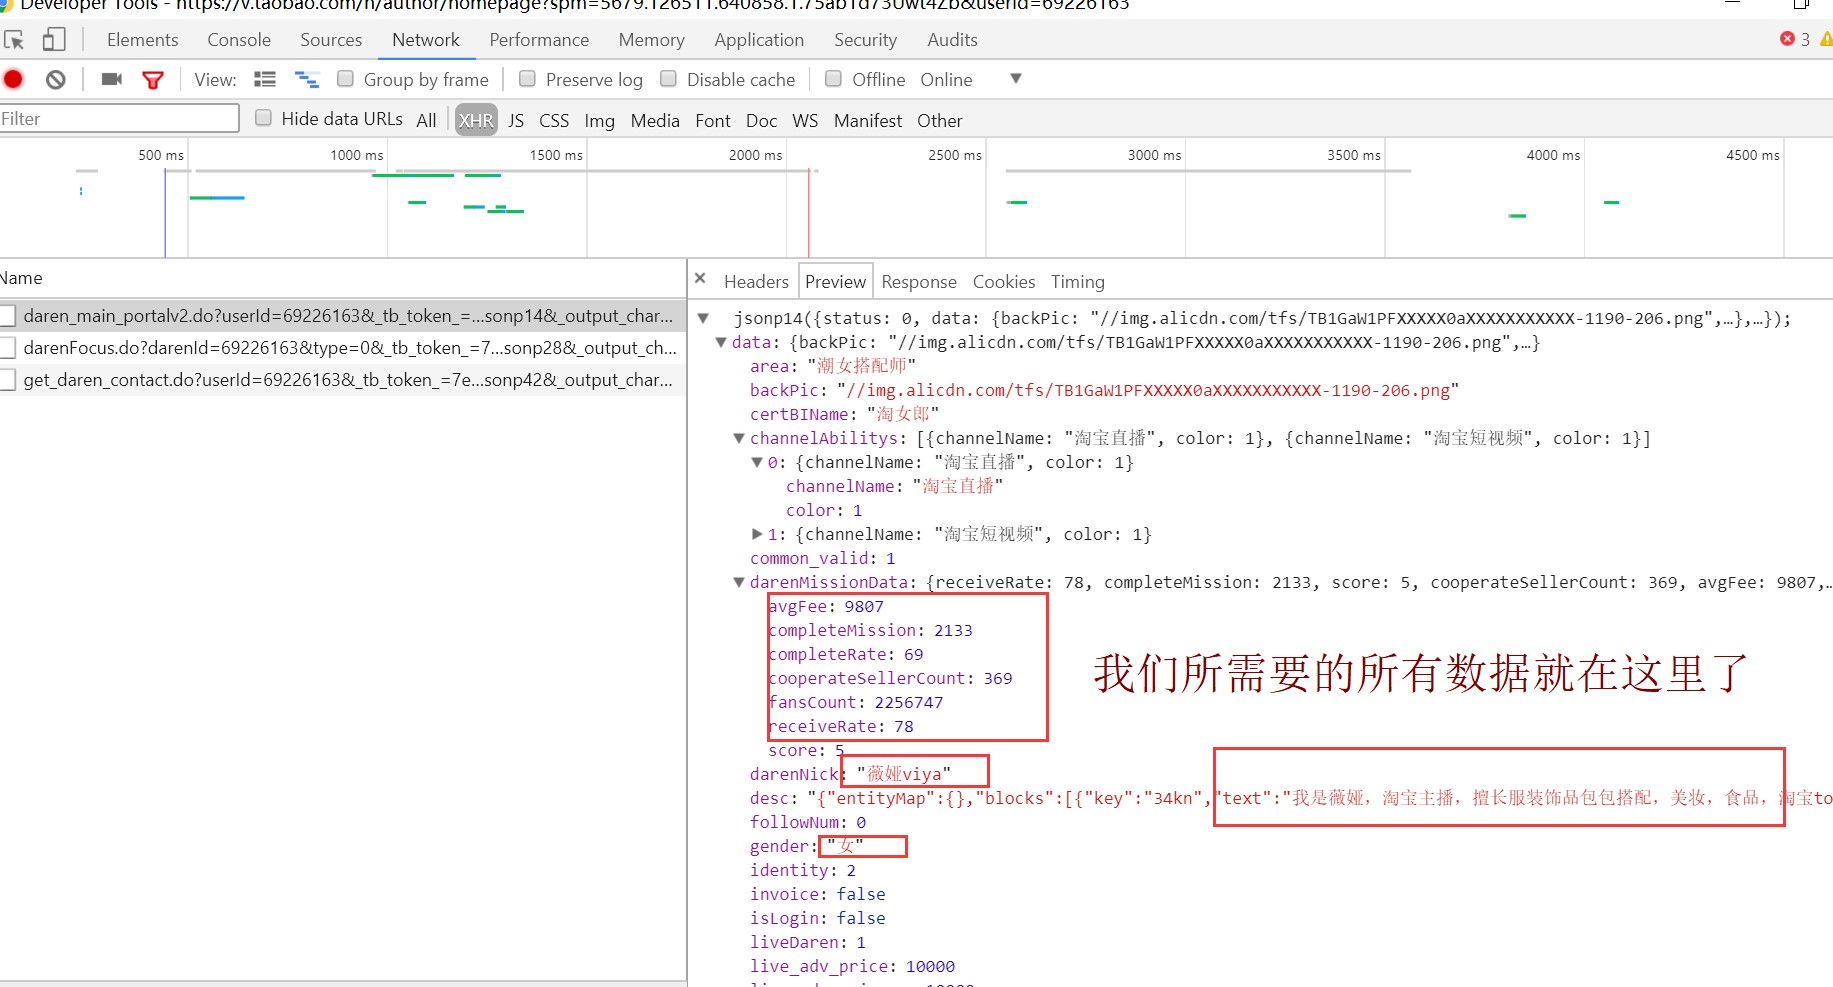Select the daren_main_portalv2.do request row

pos(343,316)
